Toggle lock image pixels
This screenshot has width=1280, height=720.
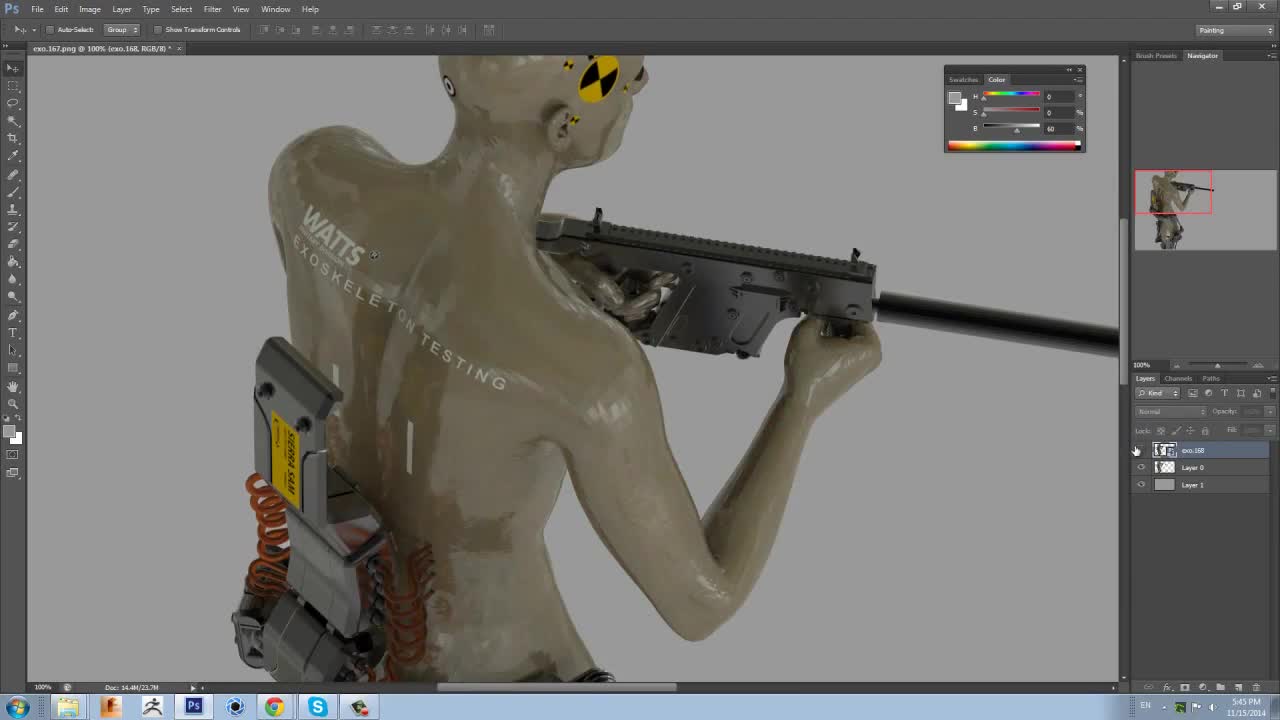point(1175,430)
